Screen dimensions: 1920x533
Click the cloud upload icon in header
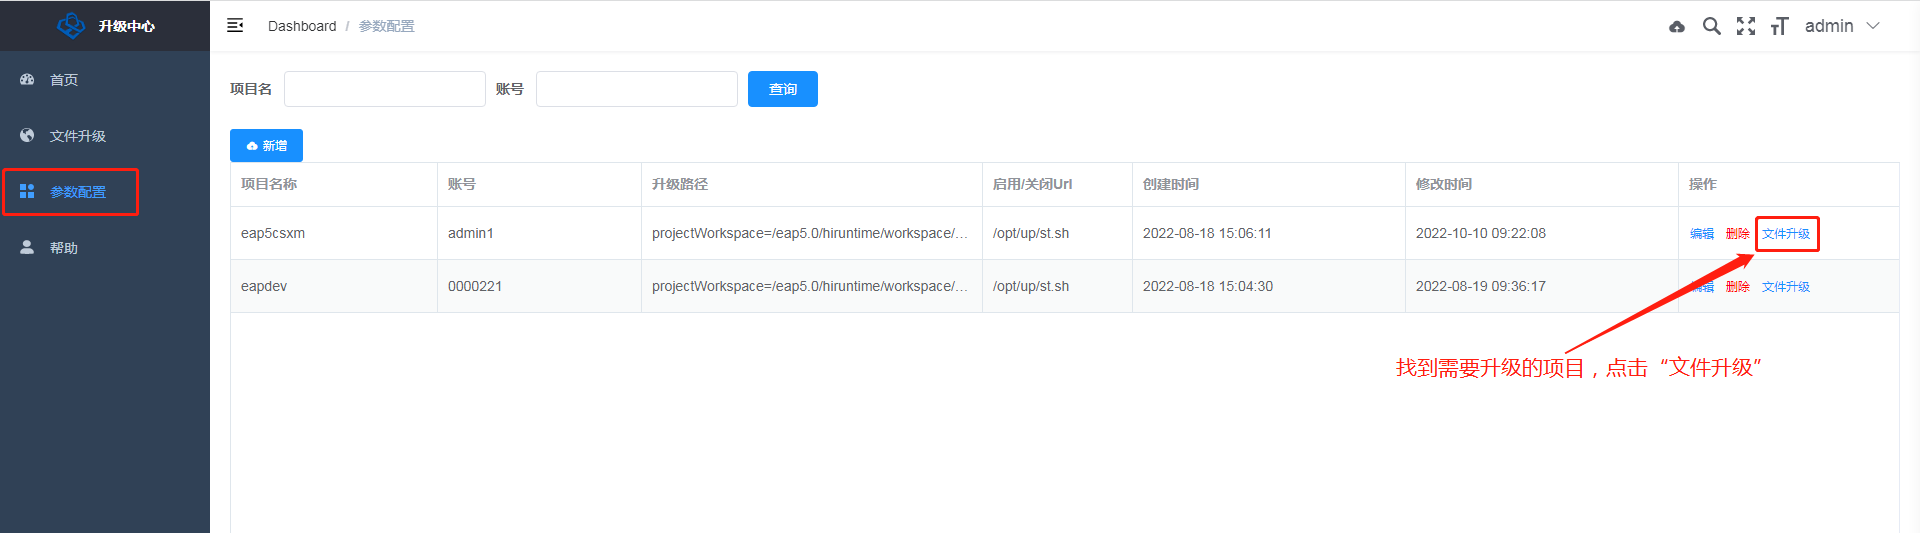tap(1677, 27)
